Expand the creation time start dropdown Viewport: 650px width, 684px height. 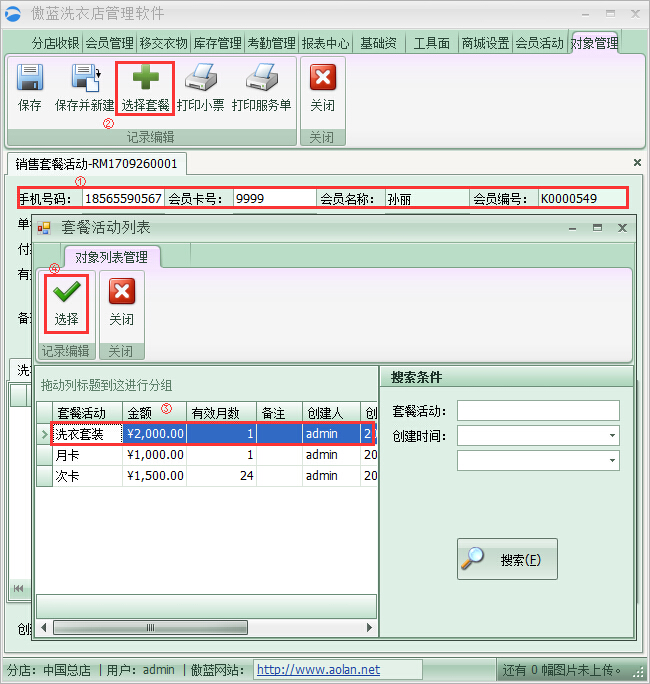pos(610,436)
